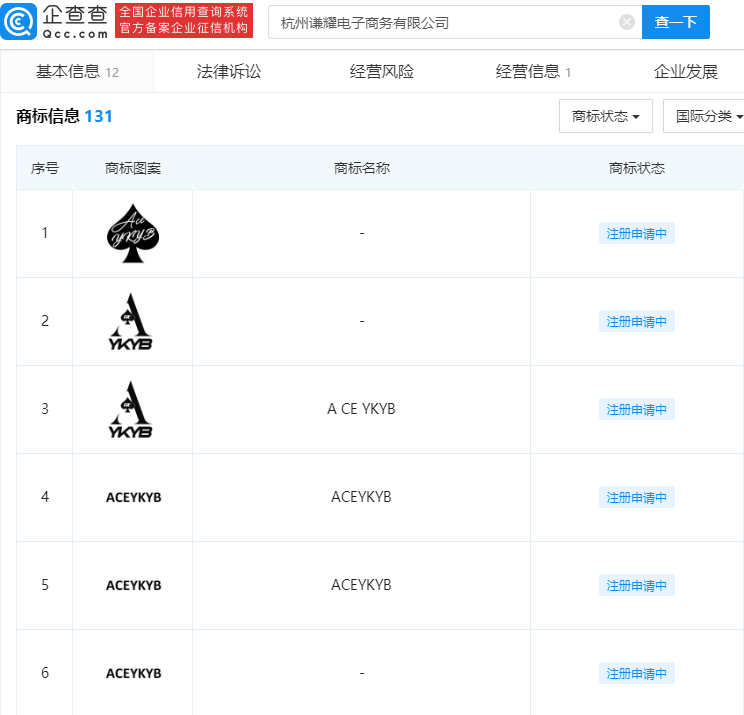Click ACEYKYB name in row 4

pyautogui.click(x=361, y=497)
